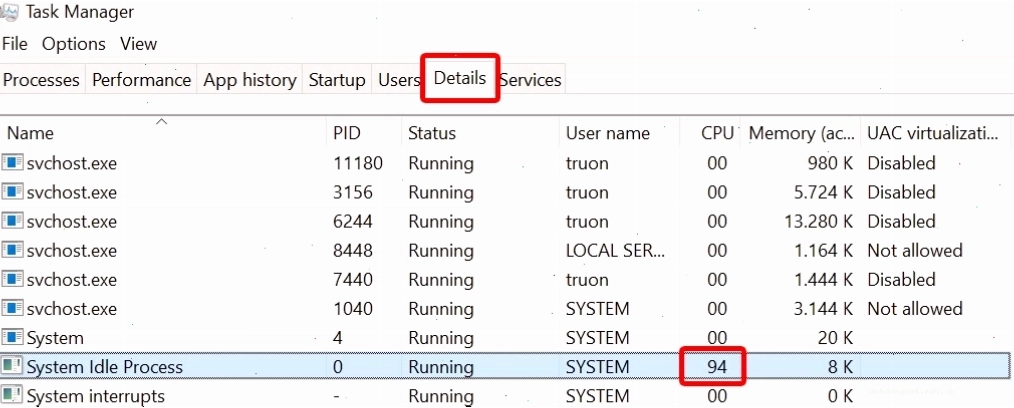The height and width of the screenshot is (408, 1014).
Task: Open the File menu
Action: pyautogui.click(x=15, y=44)
